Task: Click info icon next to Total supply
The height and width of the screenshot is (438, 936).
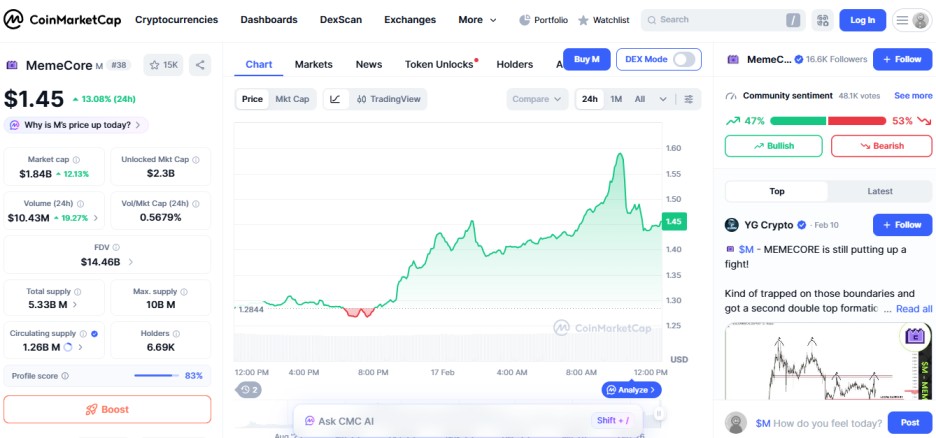Action: [x=78, y=292]
